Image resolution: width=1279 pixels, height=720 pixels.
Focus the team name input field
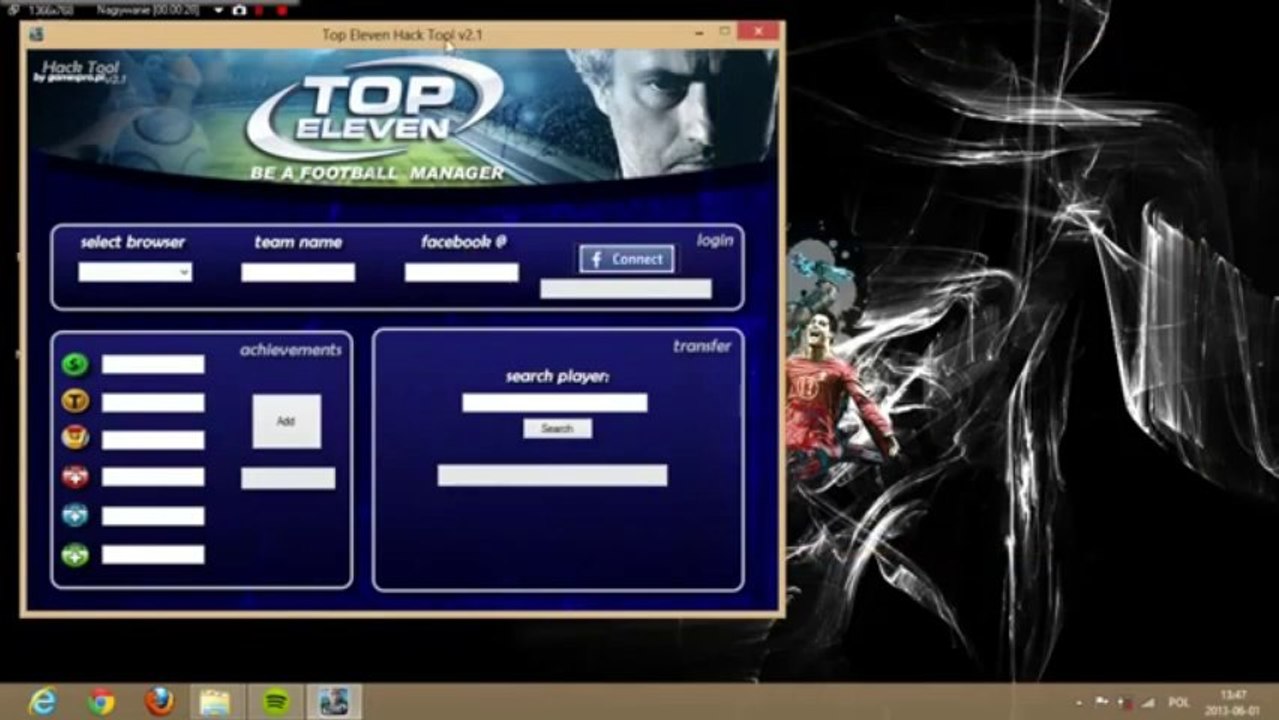(298, 272)
